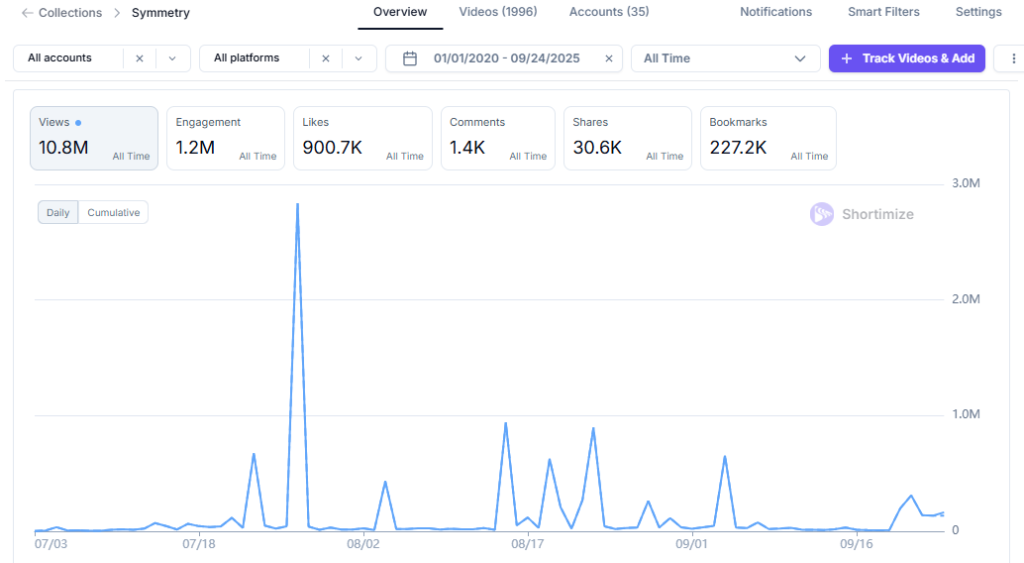The width and height of the screenshot is (1024, 563).
Task: Open the calendar icon in date range
Action: 409,59
